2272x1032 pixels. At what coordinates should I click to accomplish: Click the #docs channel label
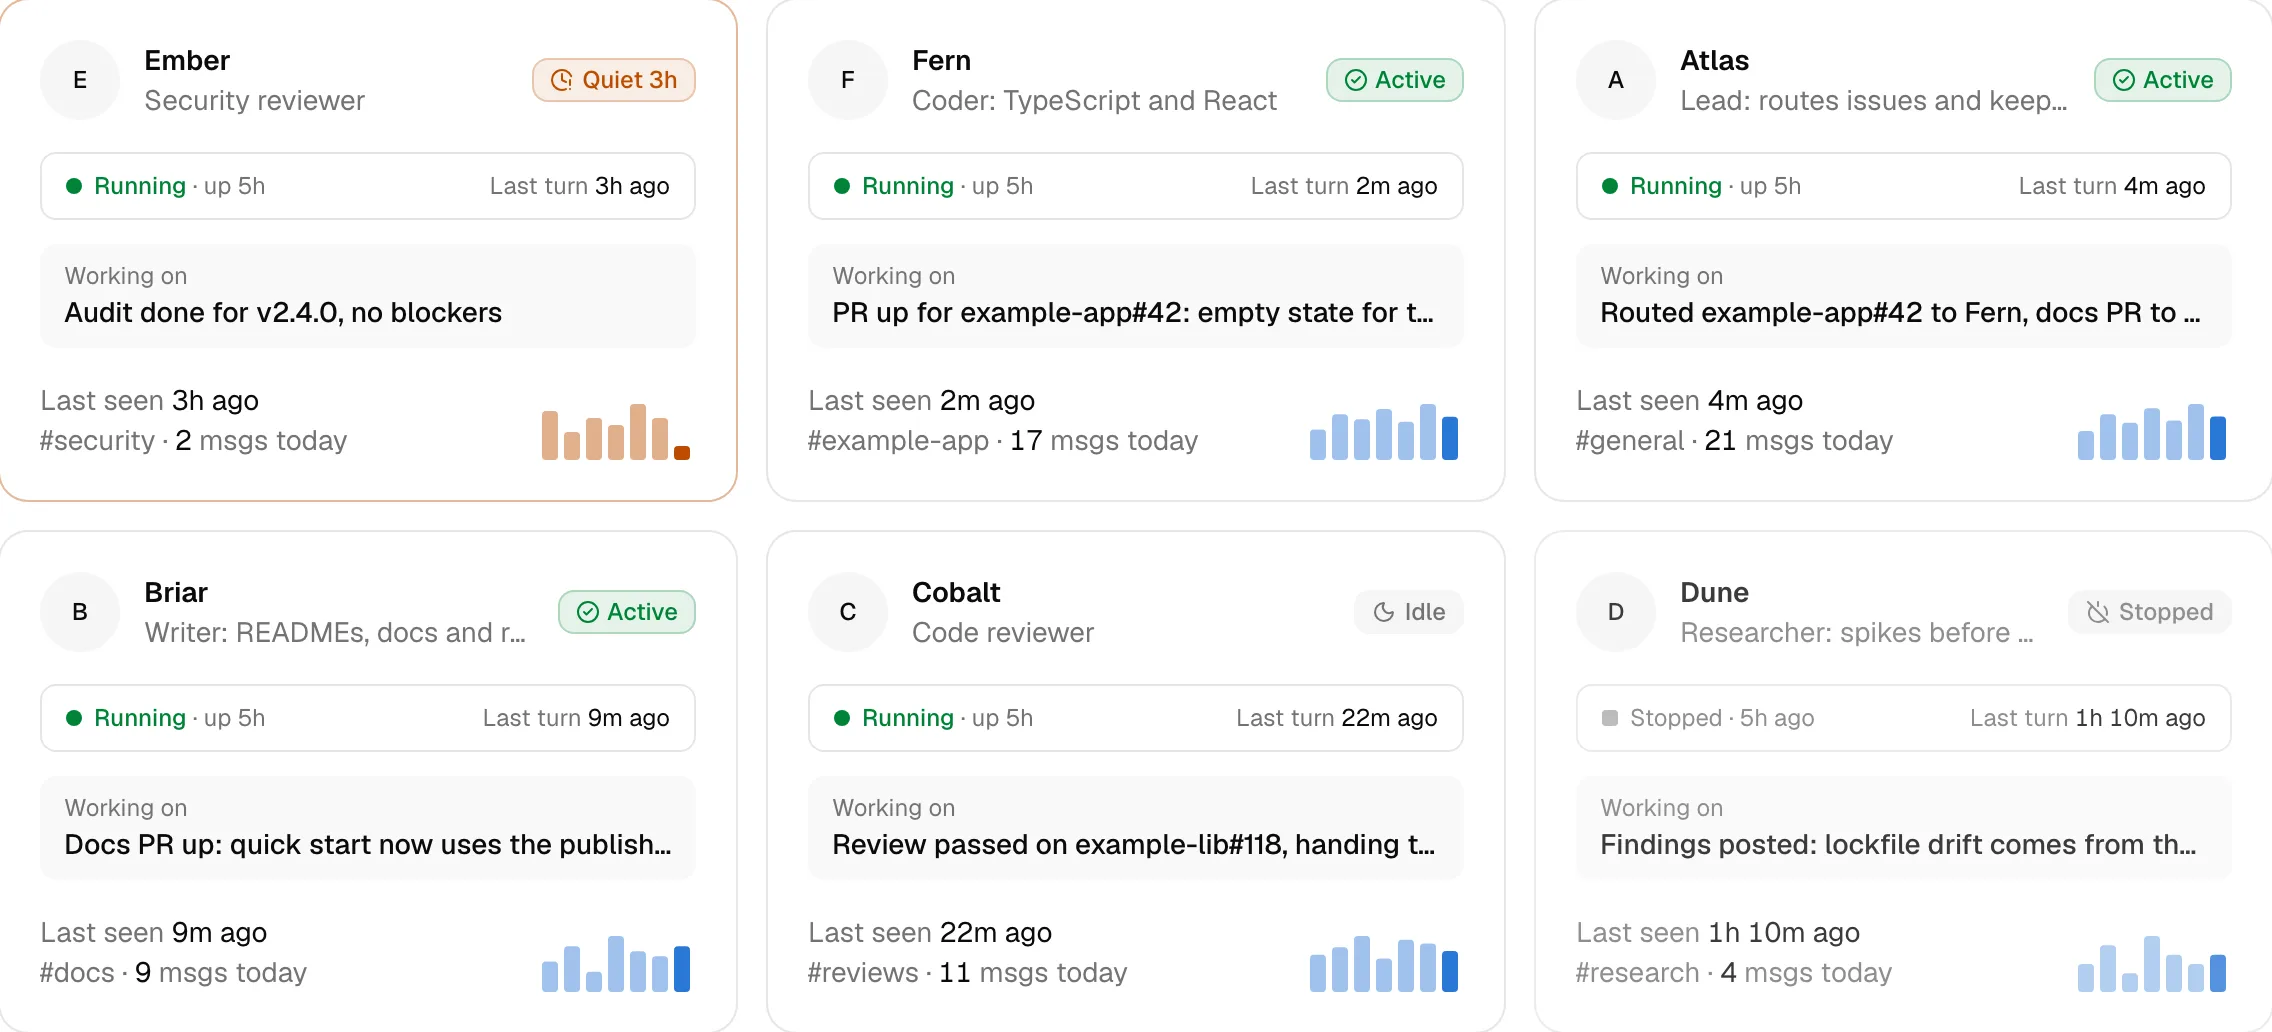pyautogui.click(x=77, y=973)
